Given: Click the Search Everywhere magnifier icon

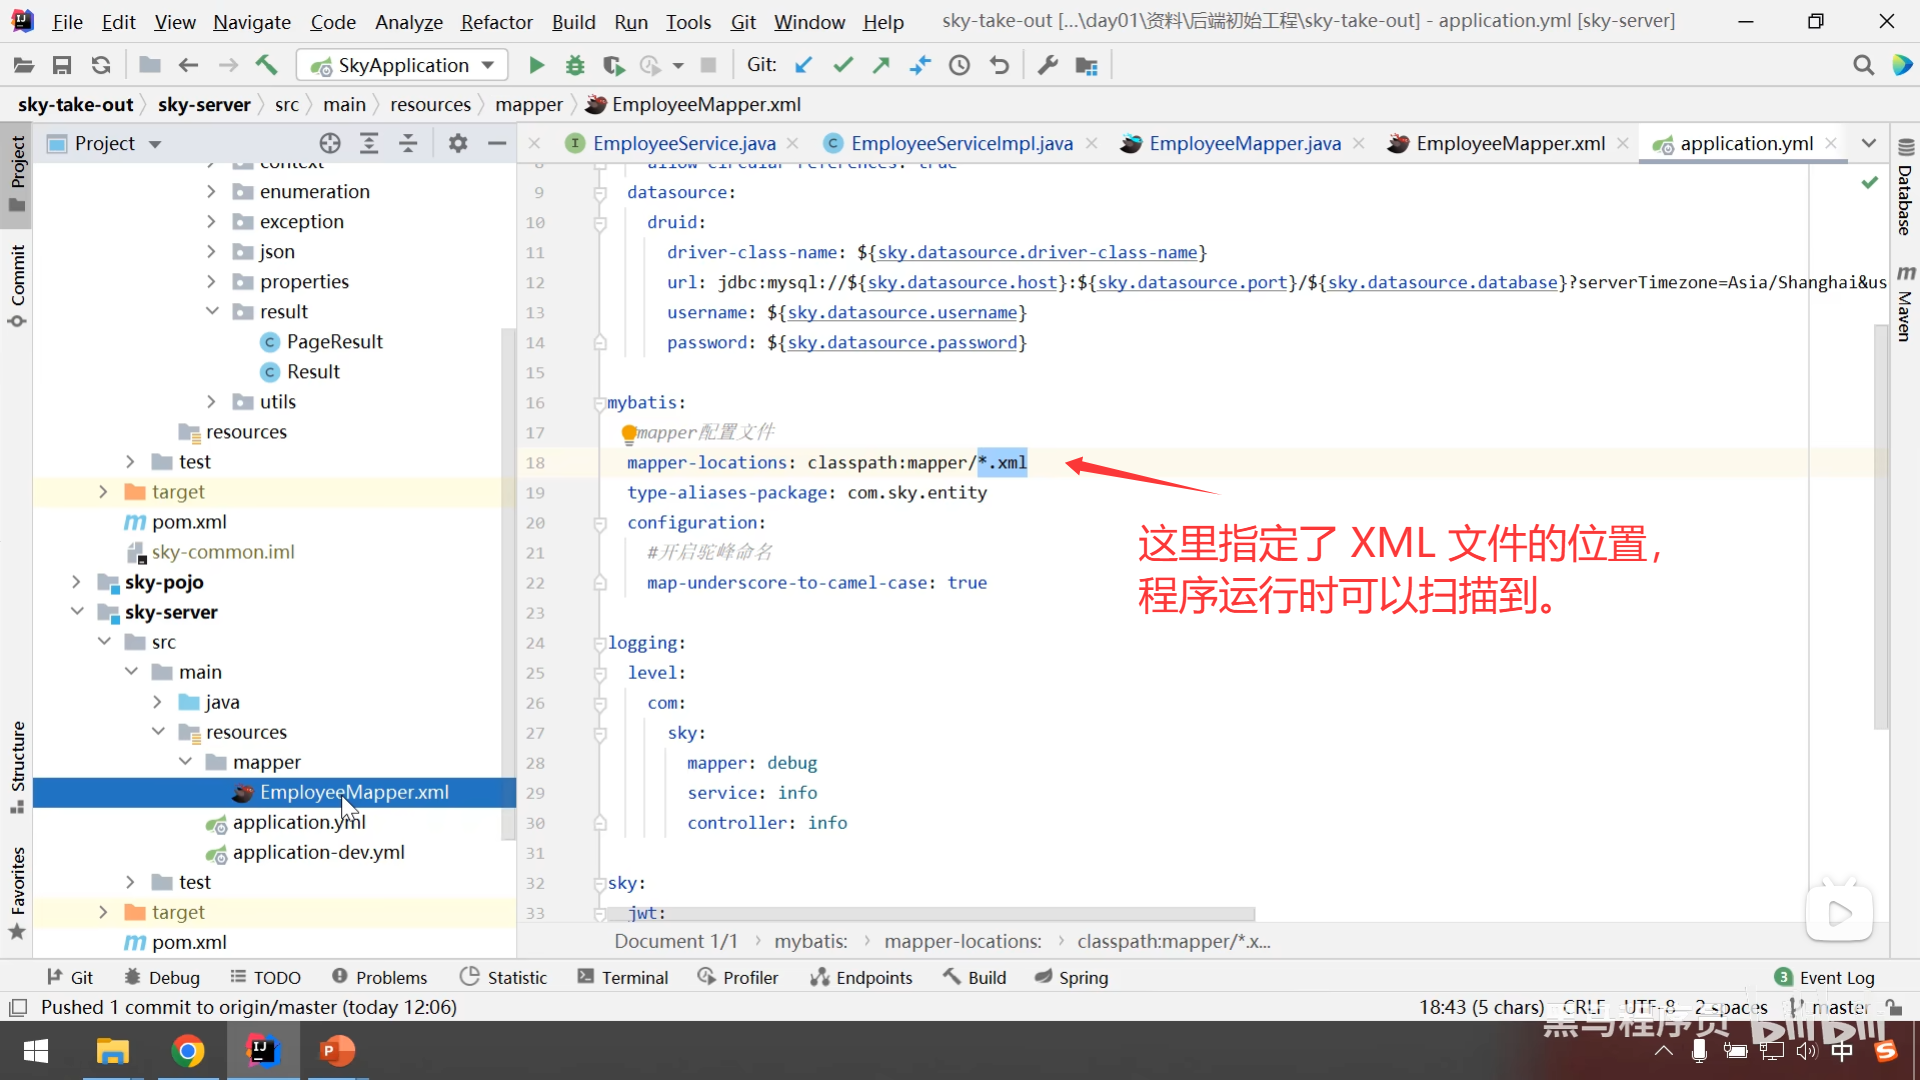Looking at the screenshot, I should pyautogui.click(x=1863, y=66).
